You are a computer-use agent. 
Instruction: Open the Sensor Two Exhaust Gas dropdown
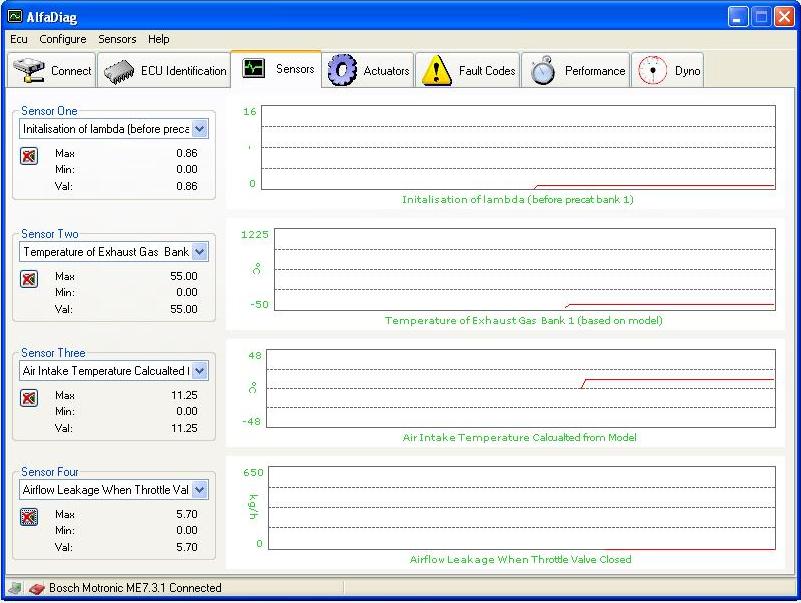click(200, 252)
